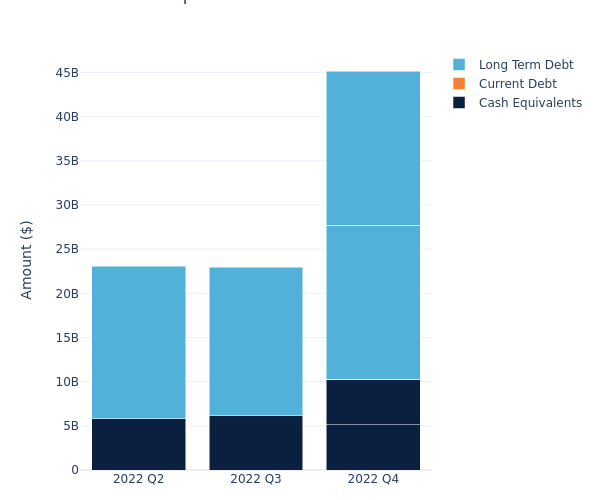Select the light blue segment of the 2022 Q2 bar

click(138, 342)
